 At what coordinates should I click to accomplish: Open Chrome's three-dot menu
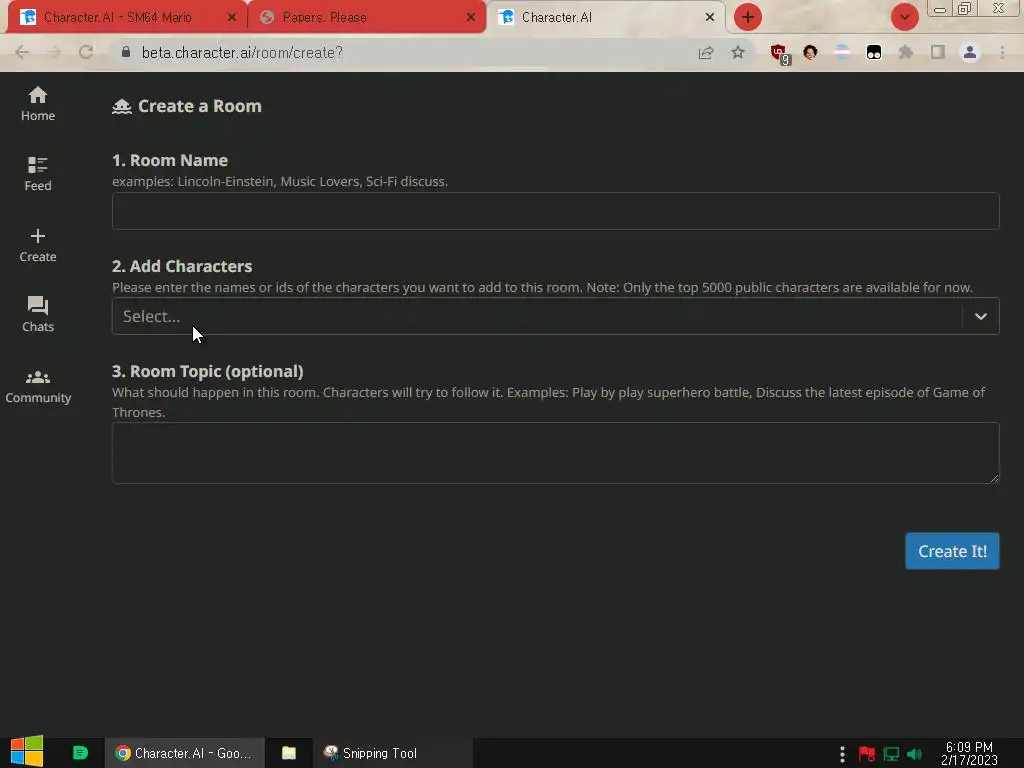tap(1002, 52)
